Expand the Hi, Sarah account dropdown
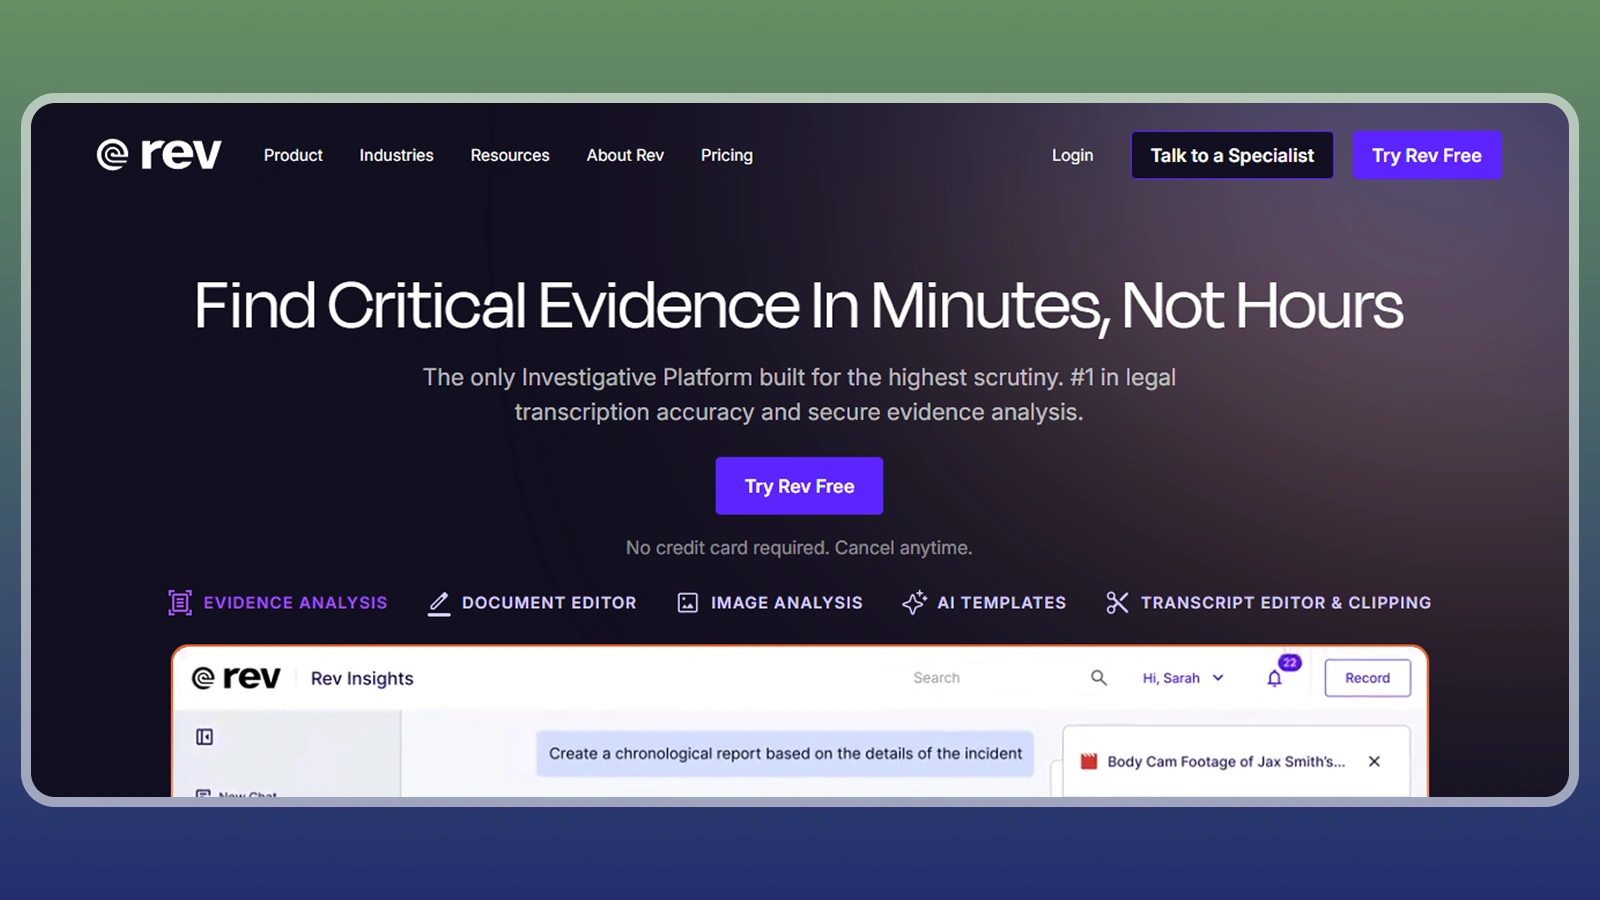 [x=1183, y=678]
